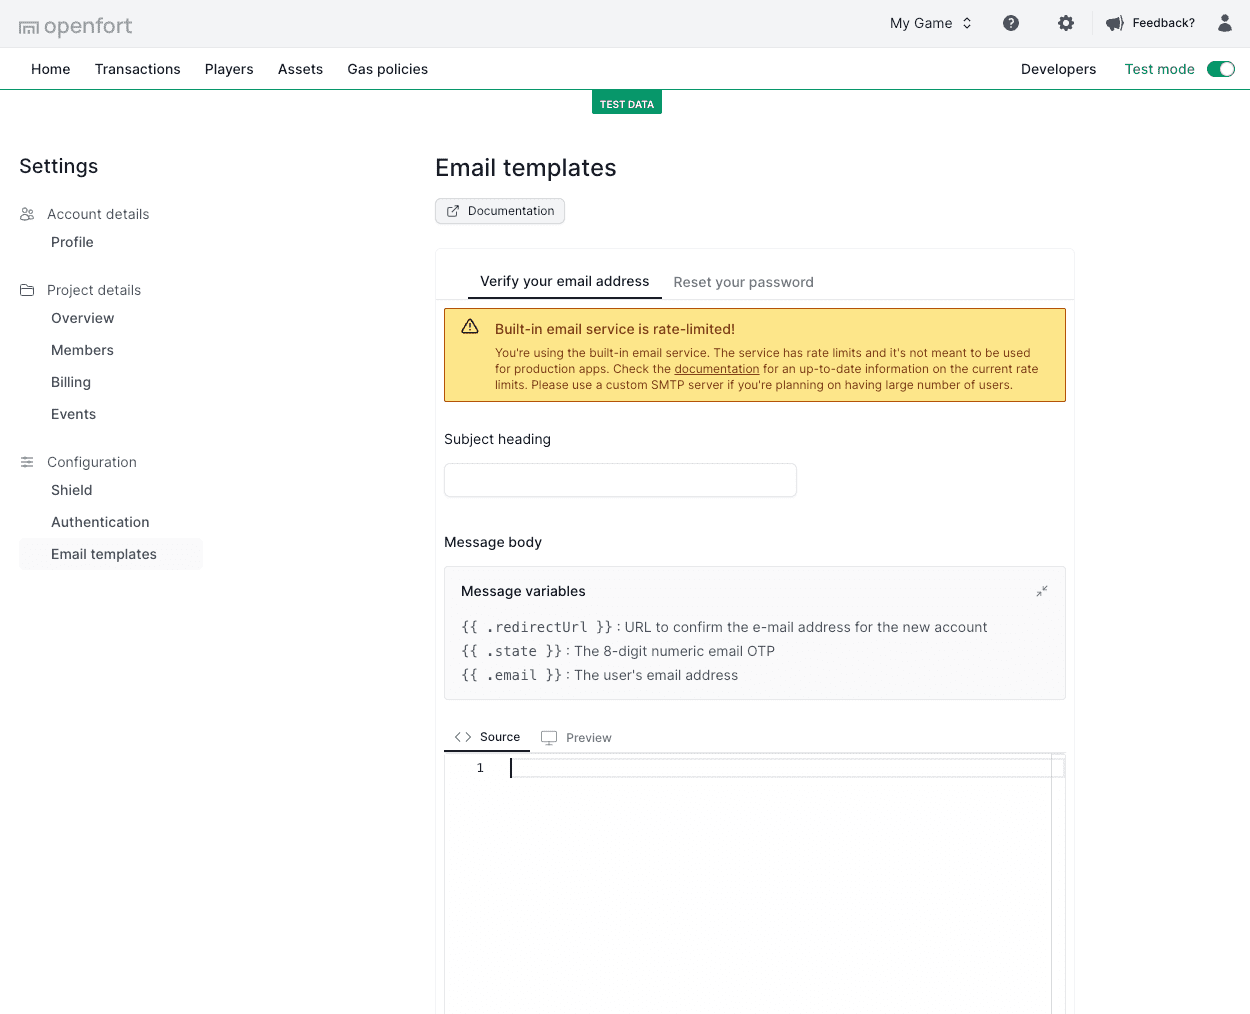Open Authentication configuration
1250x1014 pixels.
click(100, 522)
